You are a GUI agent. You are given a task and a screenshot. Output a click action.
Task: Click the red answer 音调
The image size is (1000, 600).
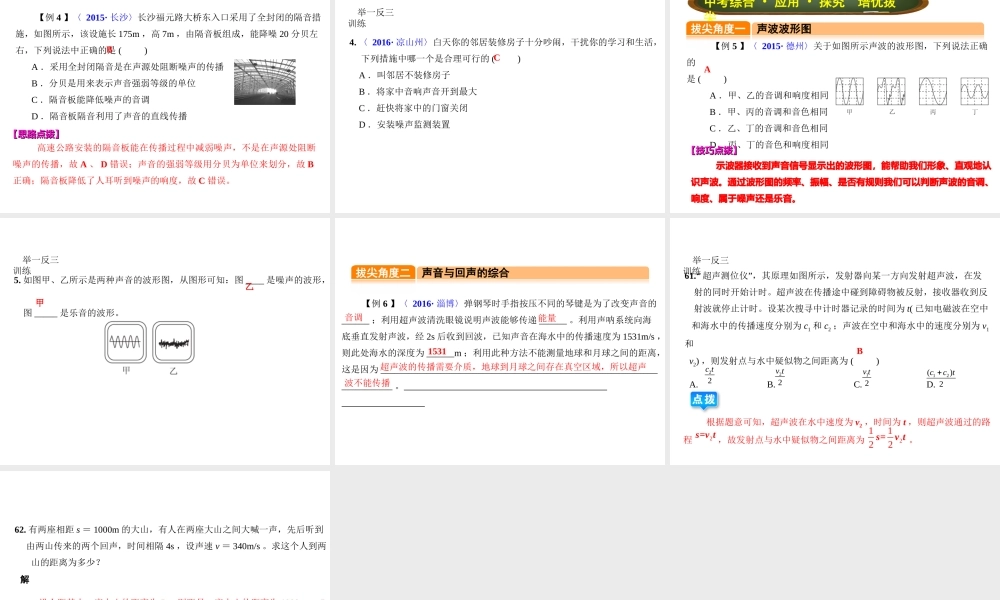[x=353, y=318]
